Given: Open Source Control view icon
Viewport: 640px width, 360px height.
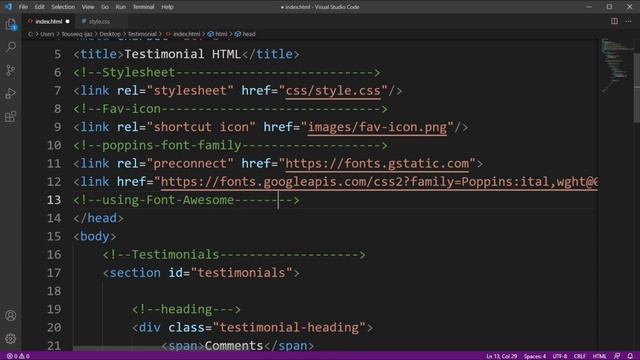Looking at the screenshot, I should [x=11, y=70].
